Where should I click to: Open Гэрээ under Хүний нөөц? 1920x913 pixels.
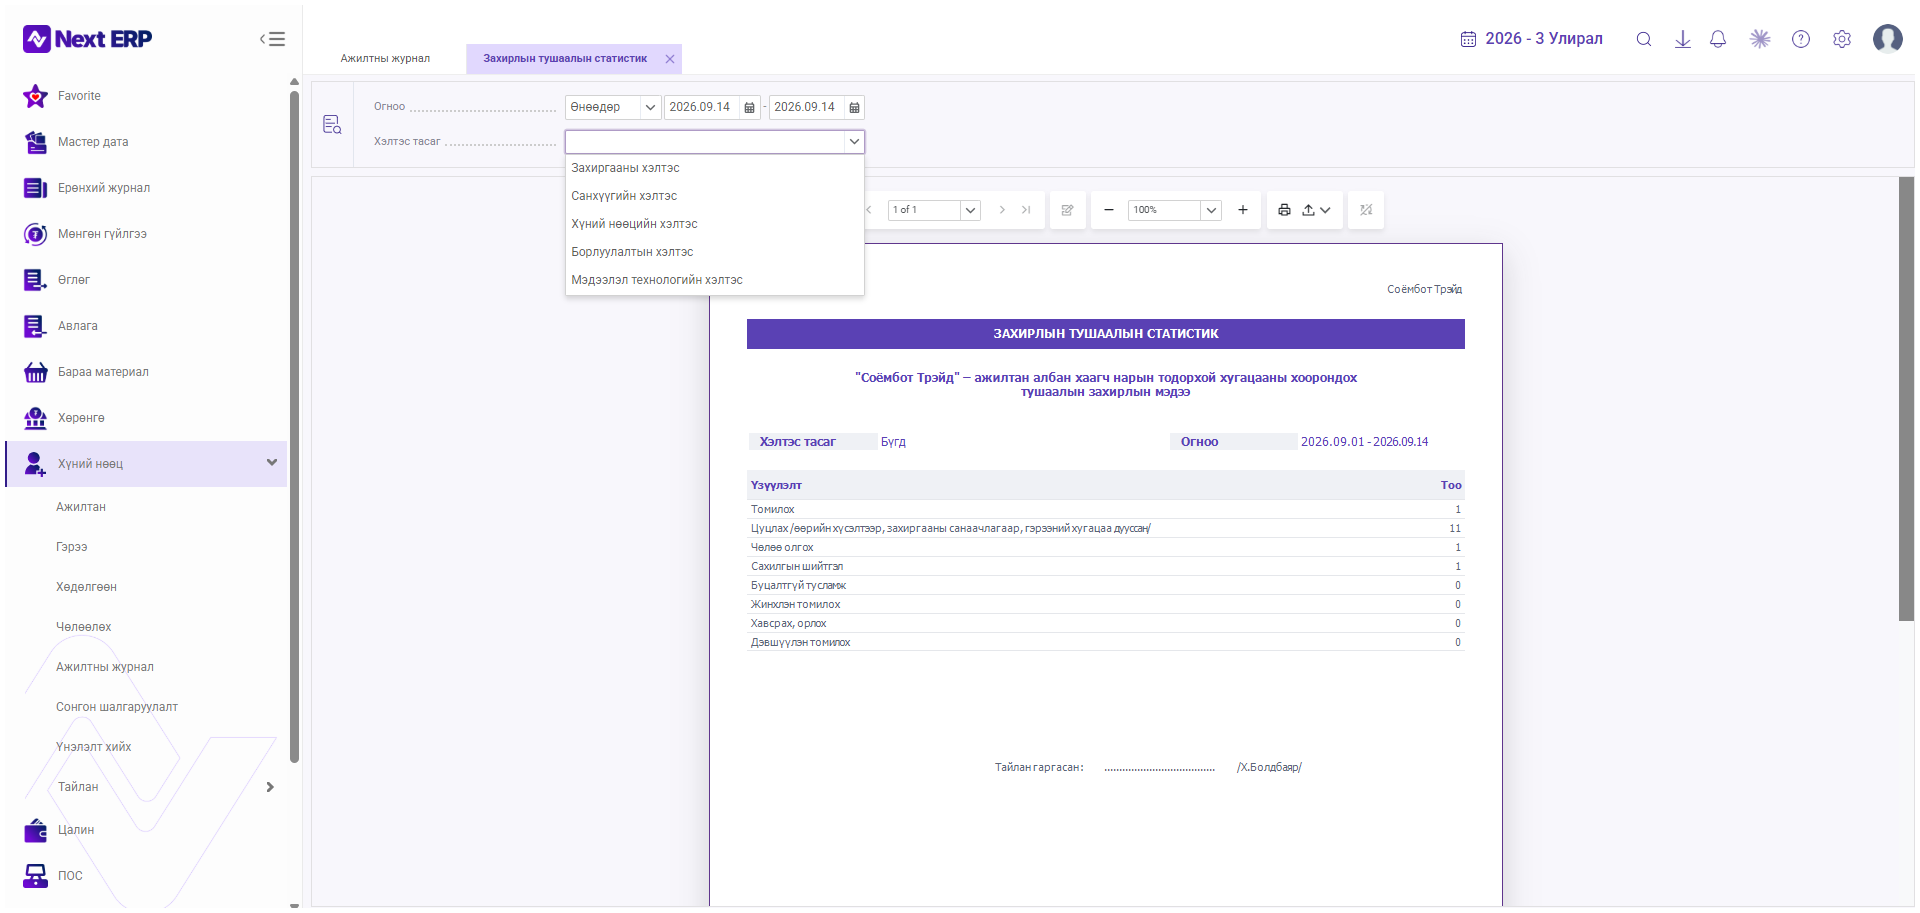click(72, 547)
